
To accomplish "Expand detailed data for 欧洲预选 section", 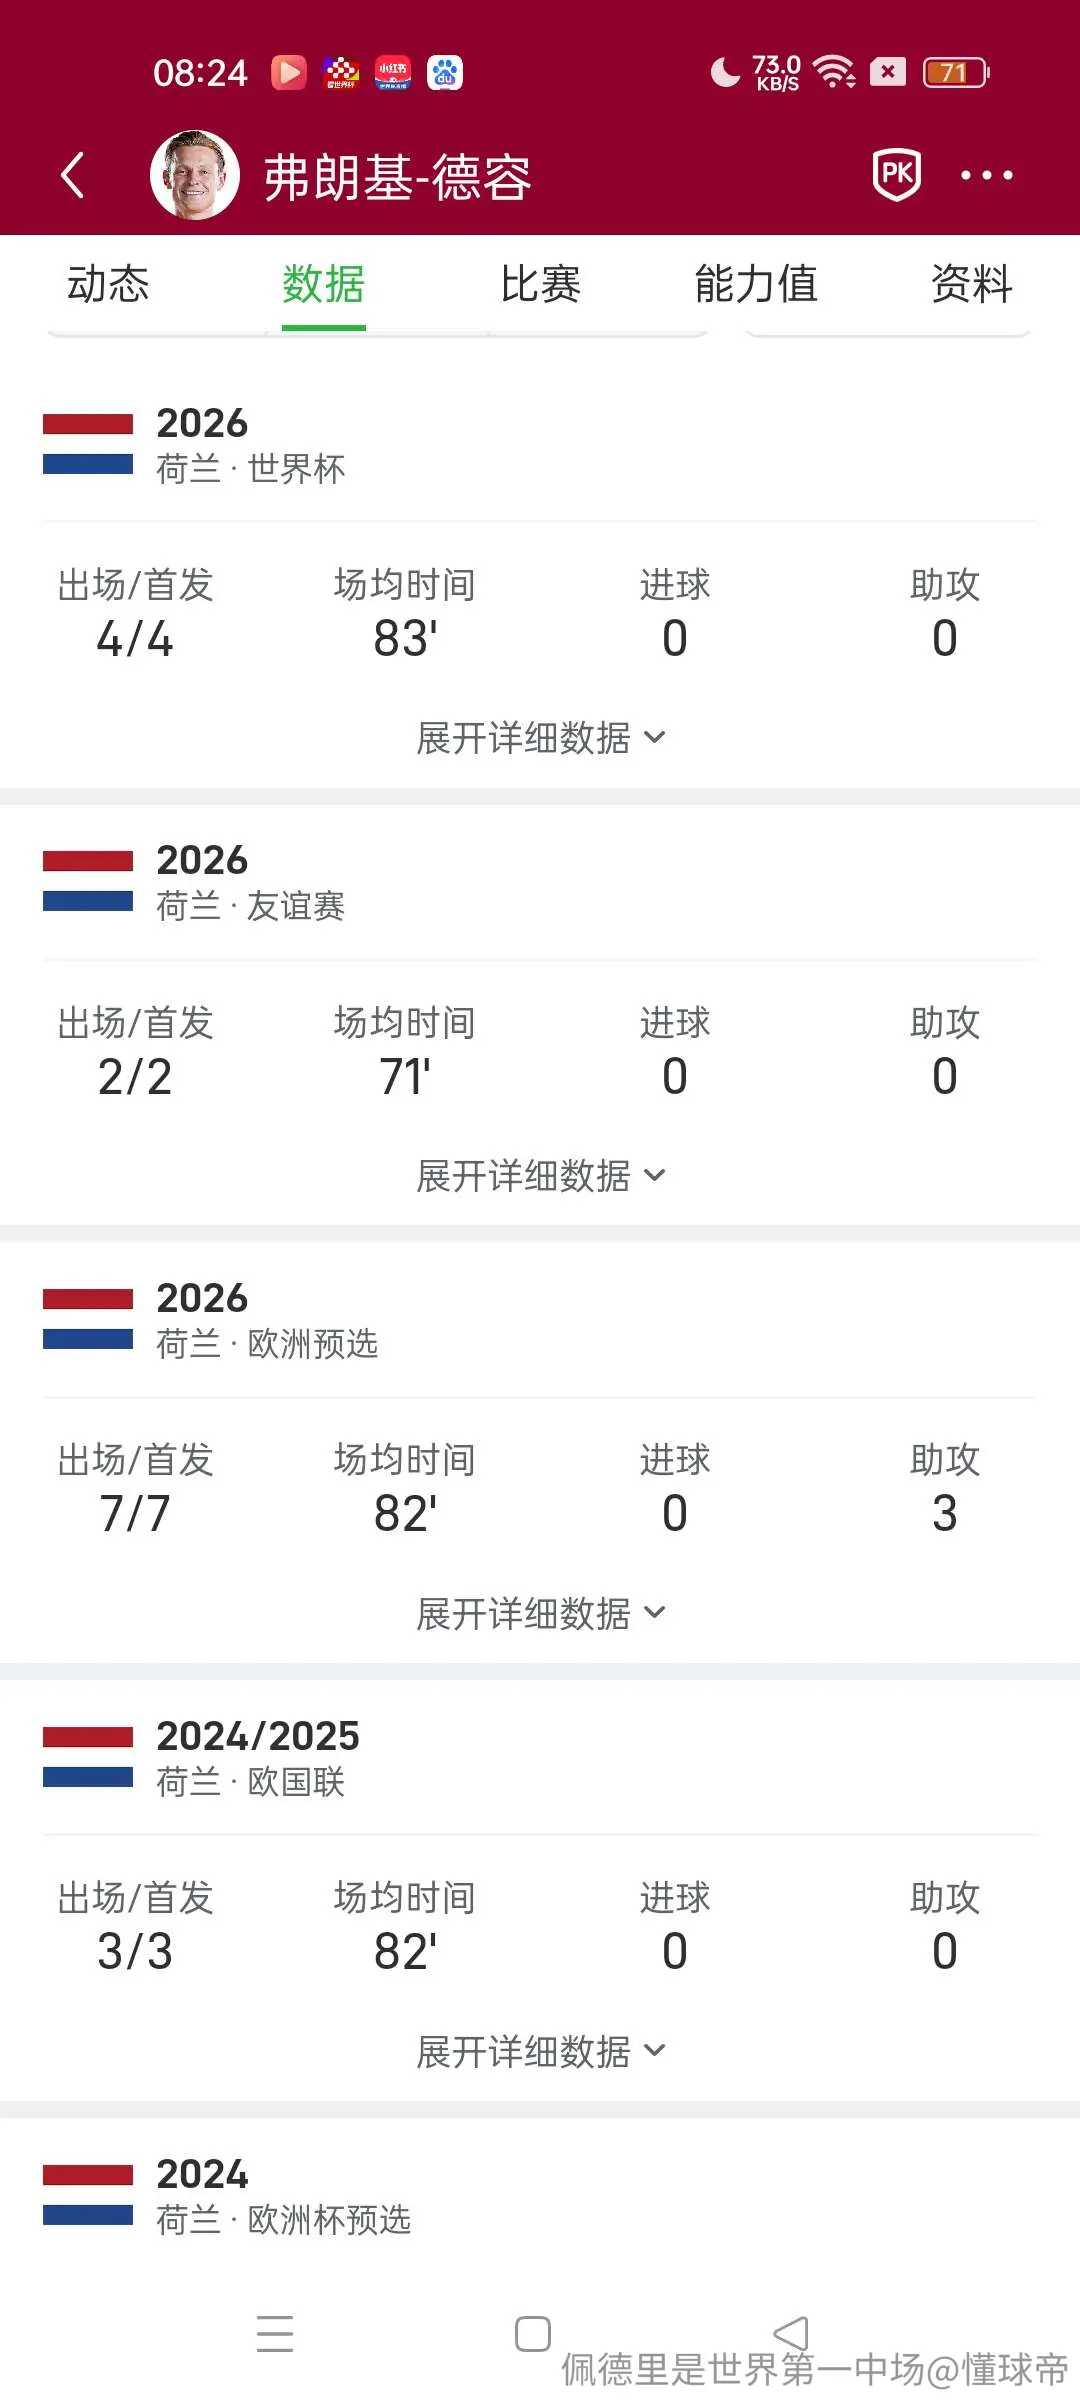I will (540, 1613).
